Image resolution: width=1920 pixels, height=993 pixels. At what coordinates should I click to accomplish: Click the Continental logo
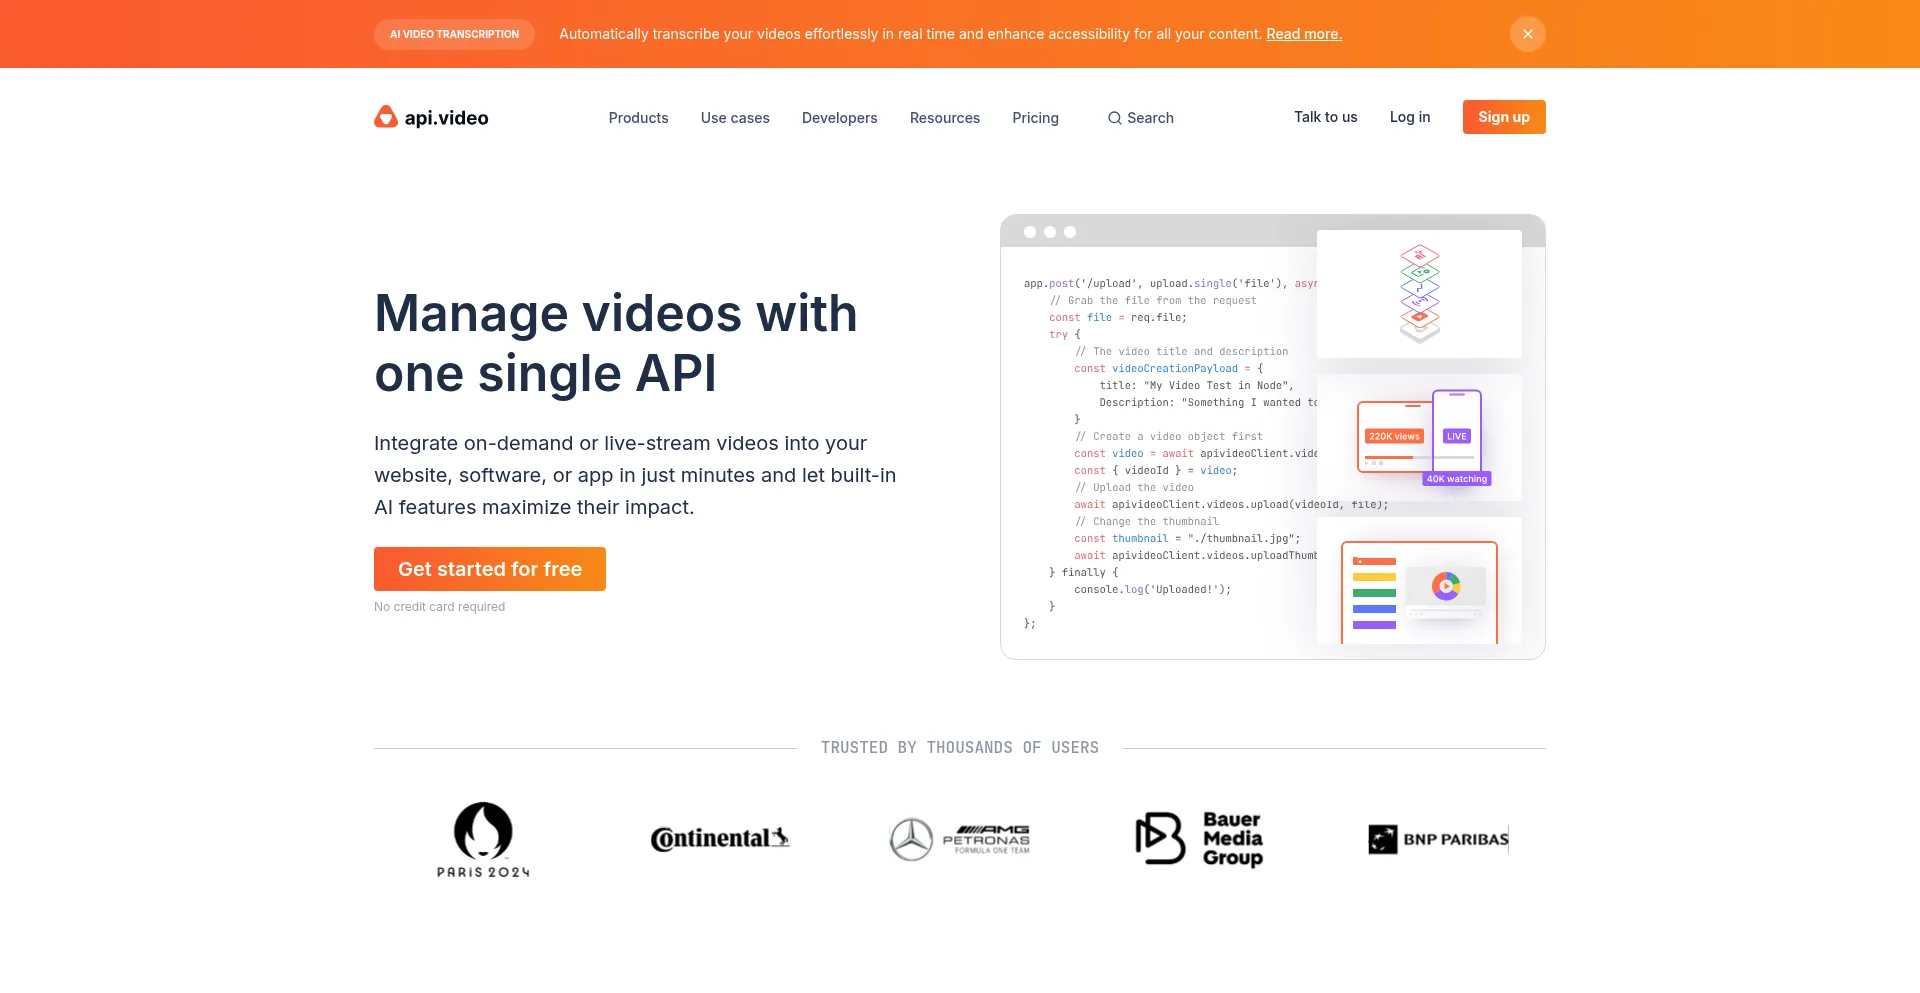click(x=720, y=839)
